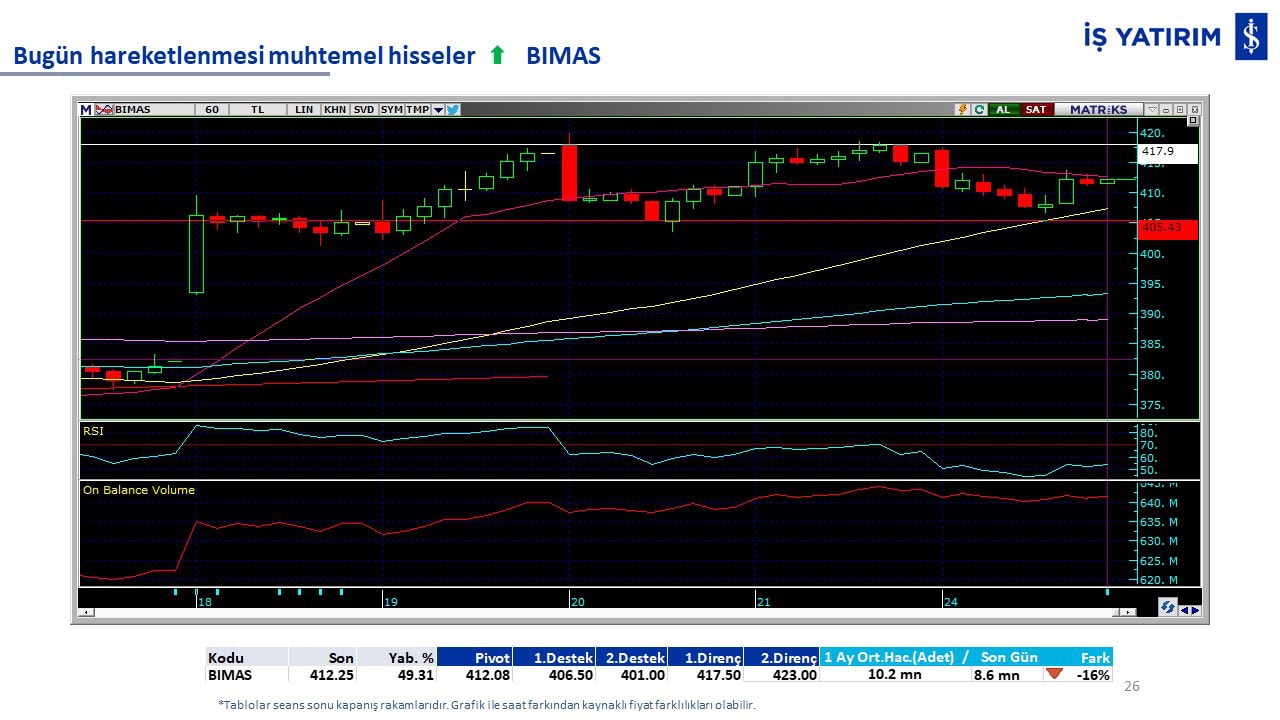Click the 1.Destek column header
This screenshot has width=1280, height=720.
tap(554, 657)
